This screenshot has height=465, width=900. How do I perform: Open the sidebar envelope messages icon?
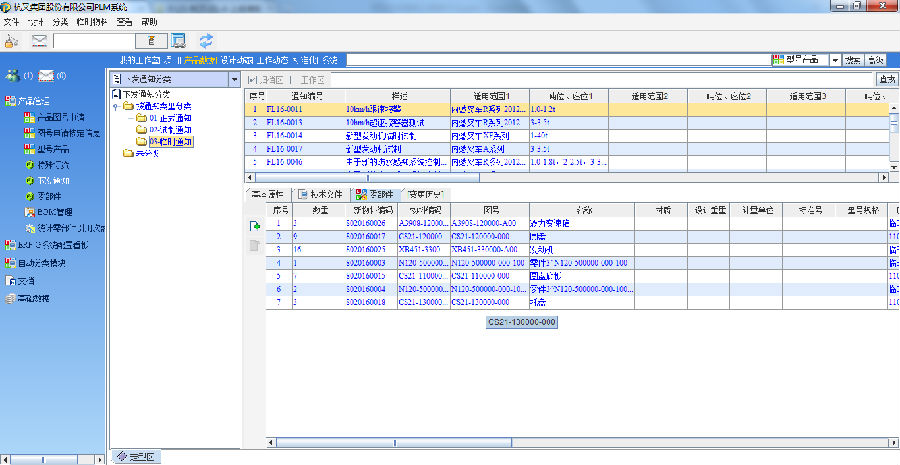[47, 76]
